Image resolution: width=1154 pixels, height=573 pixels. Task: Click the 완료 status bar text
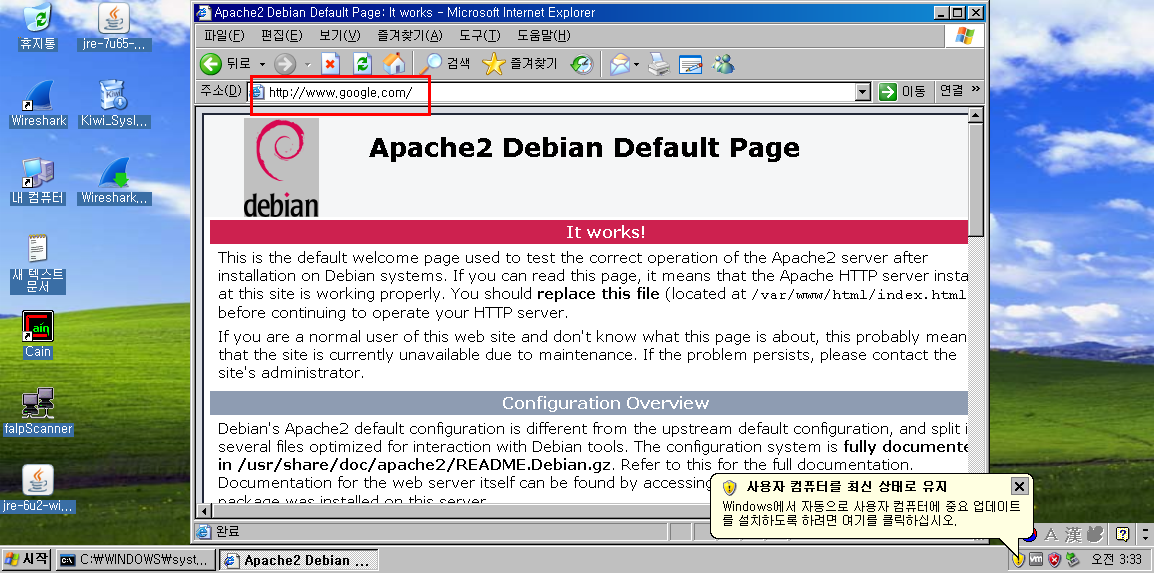pos(227,531)
